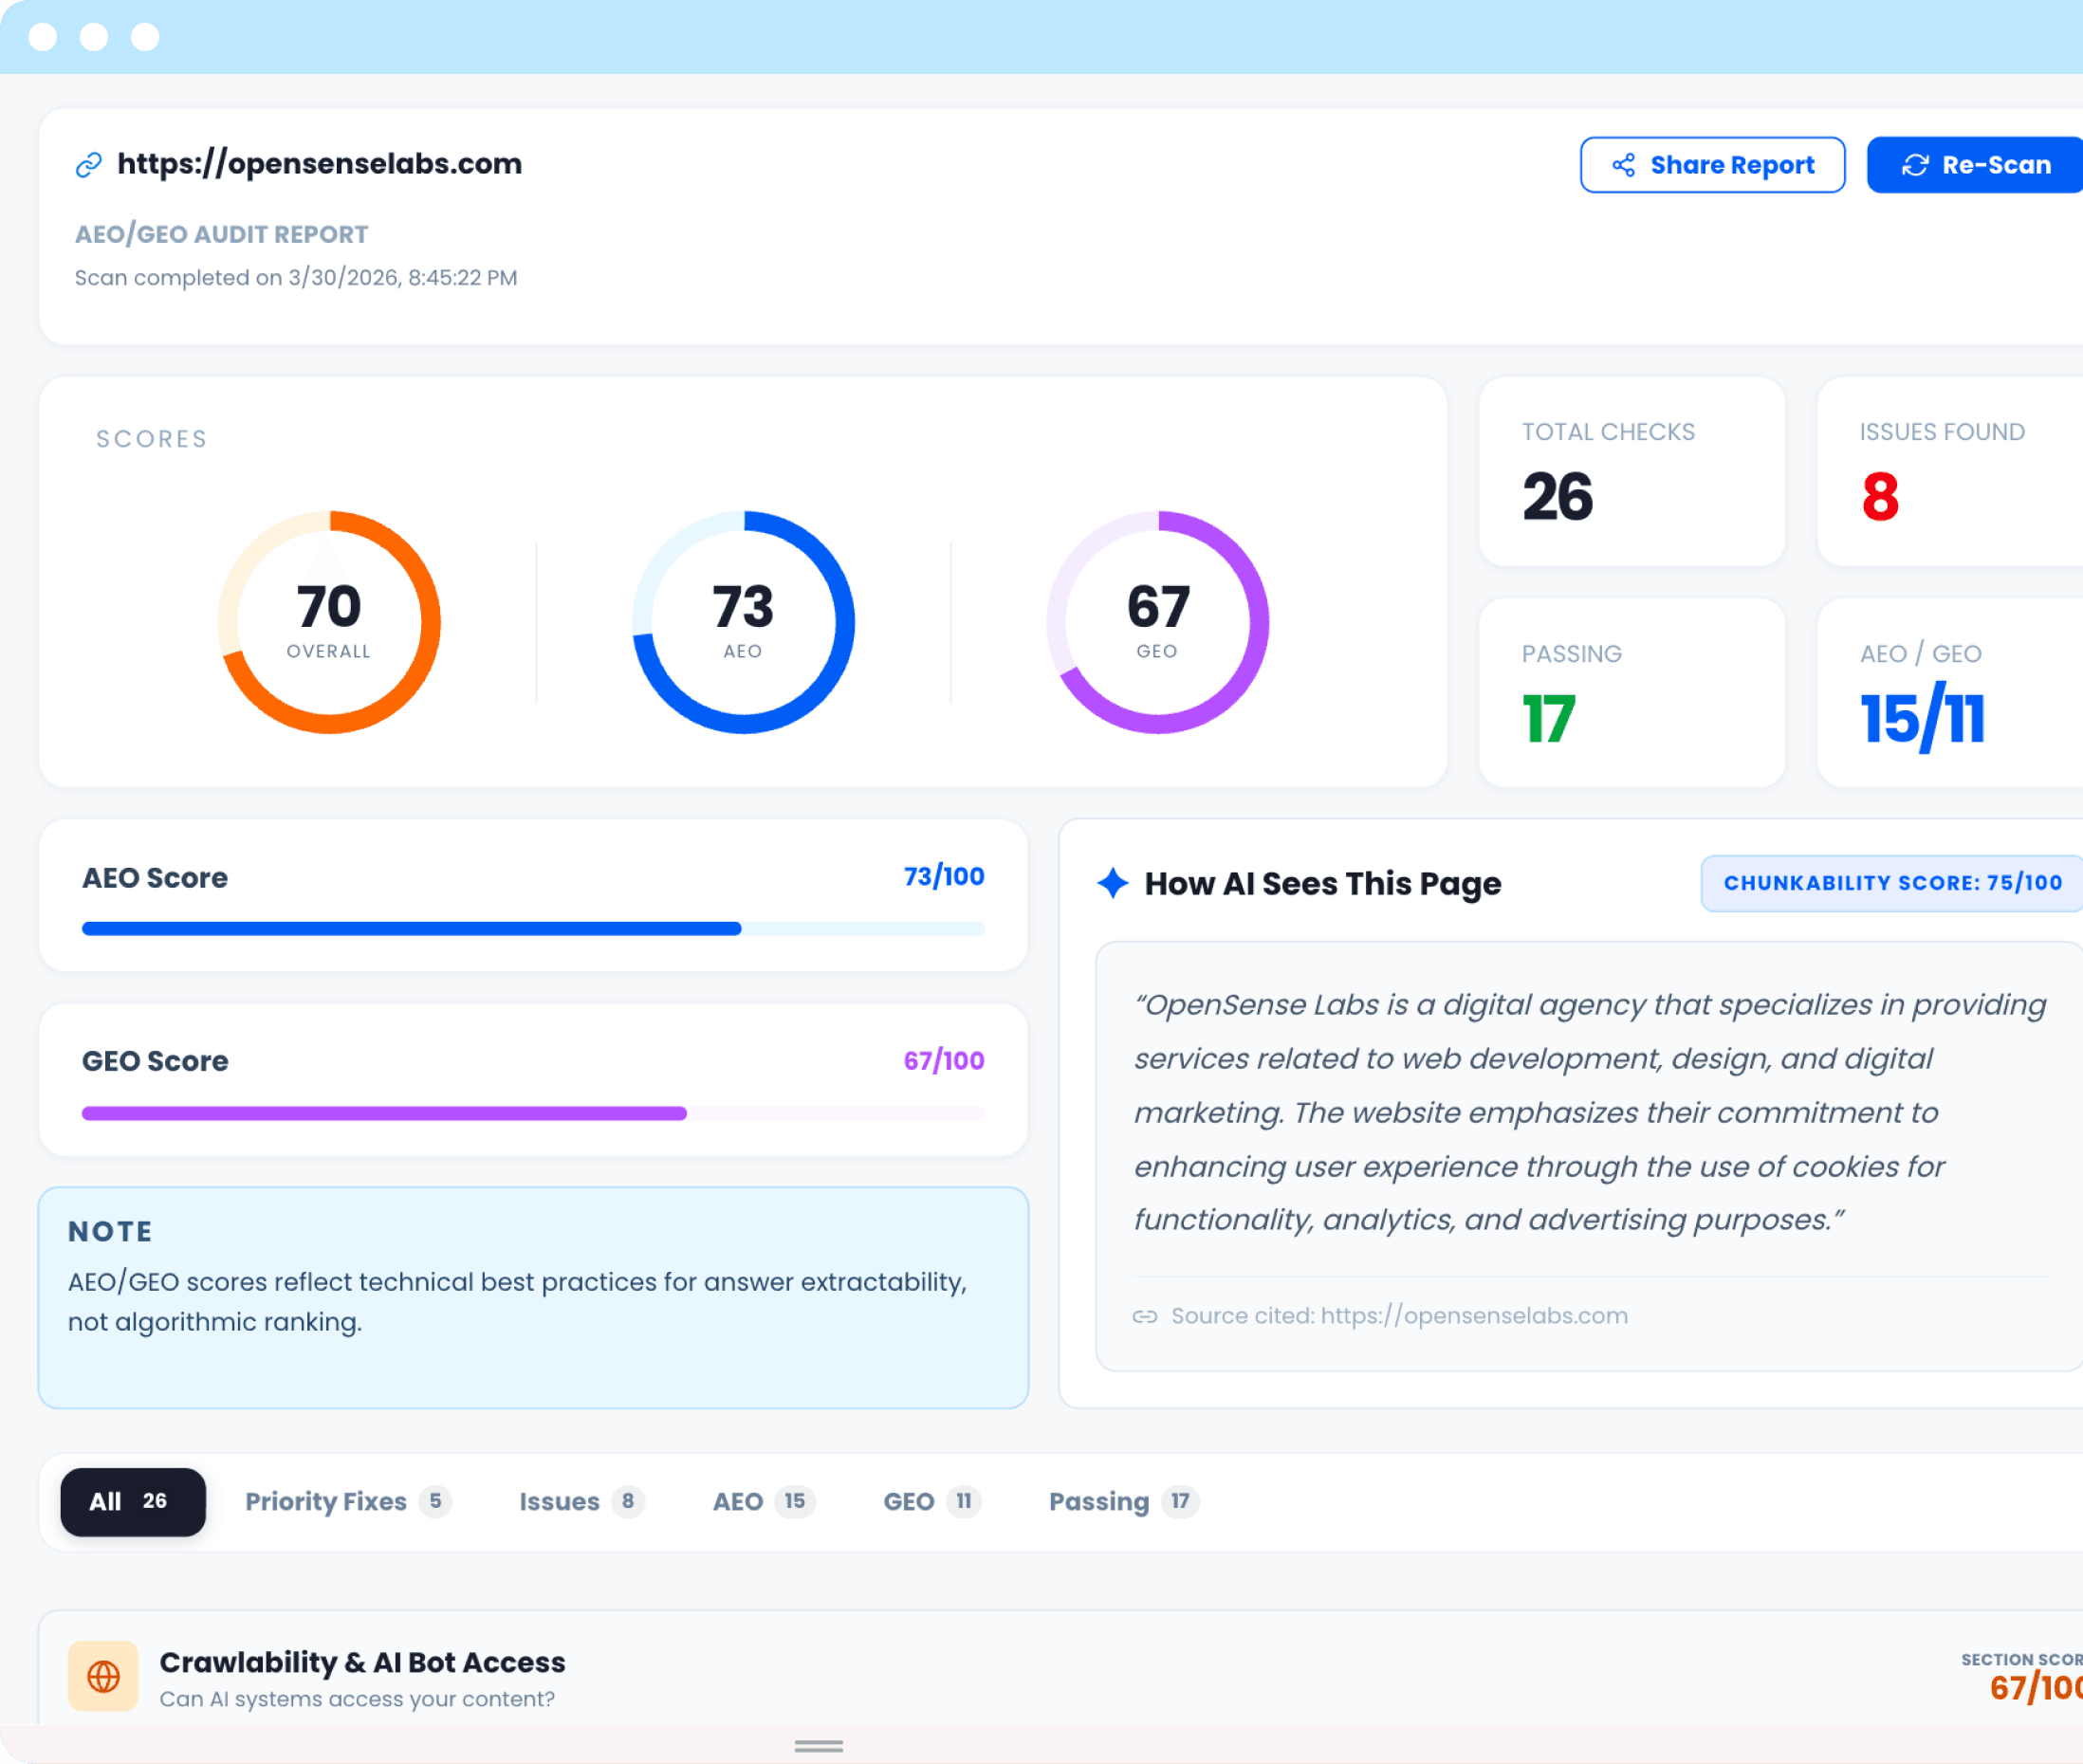Click the Chunkability Score 75/100 badge
Screen dimensions: 2083x1764
coord(1891,883)
